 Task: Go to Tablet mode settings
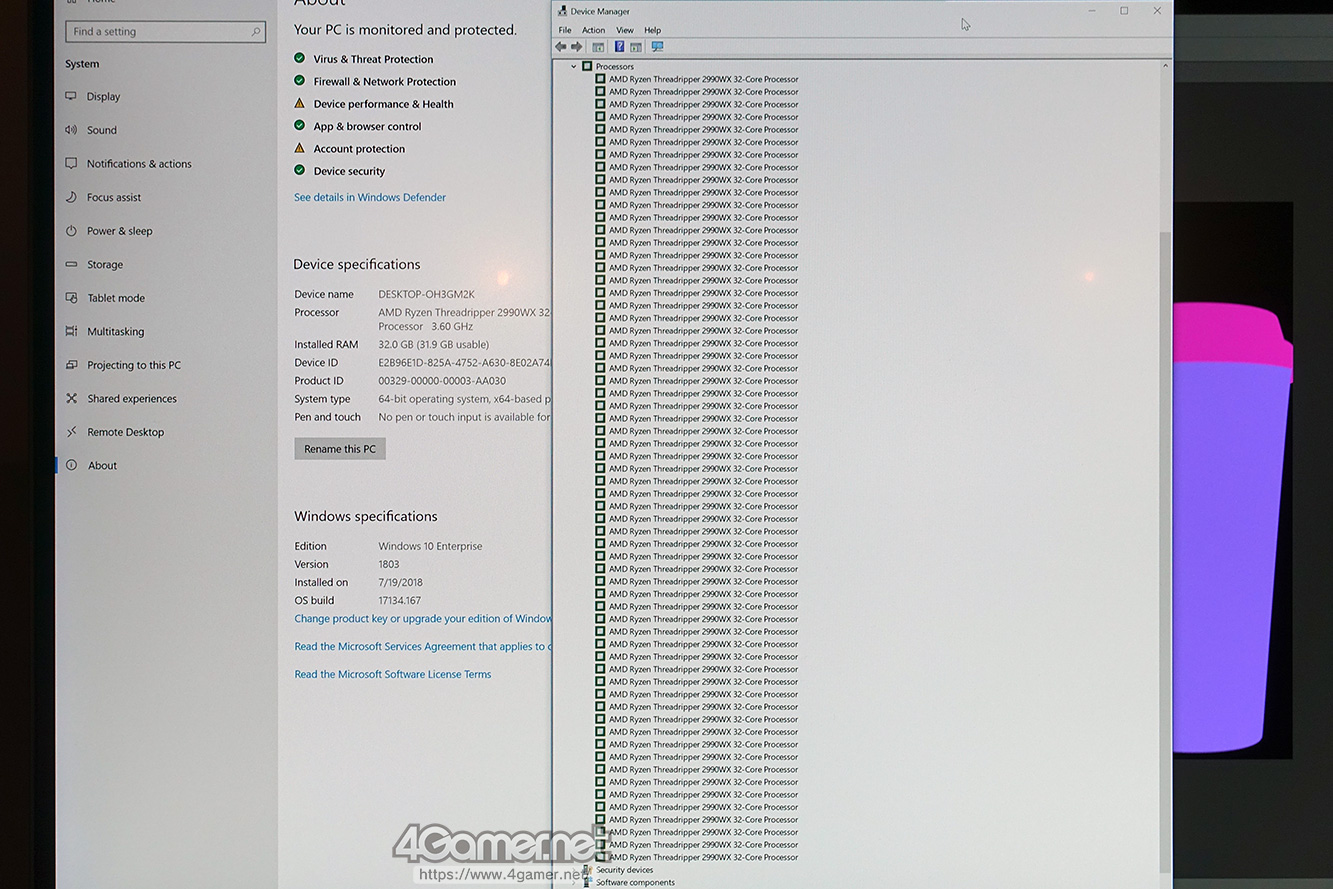[115, 298]
